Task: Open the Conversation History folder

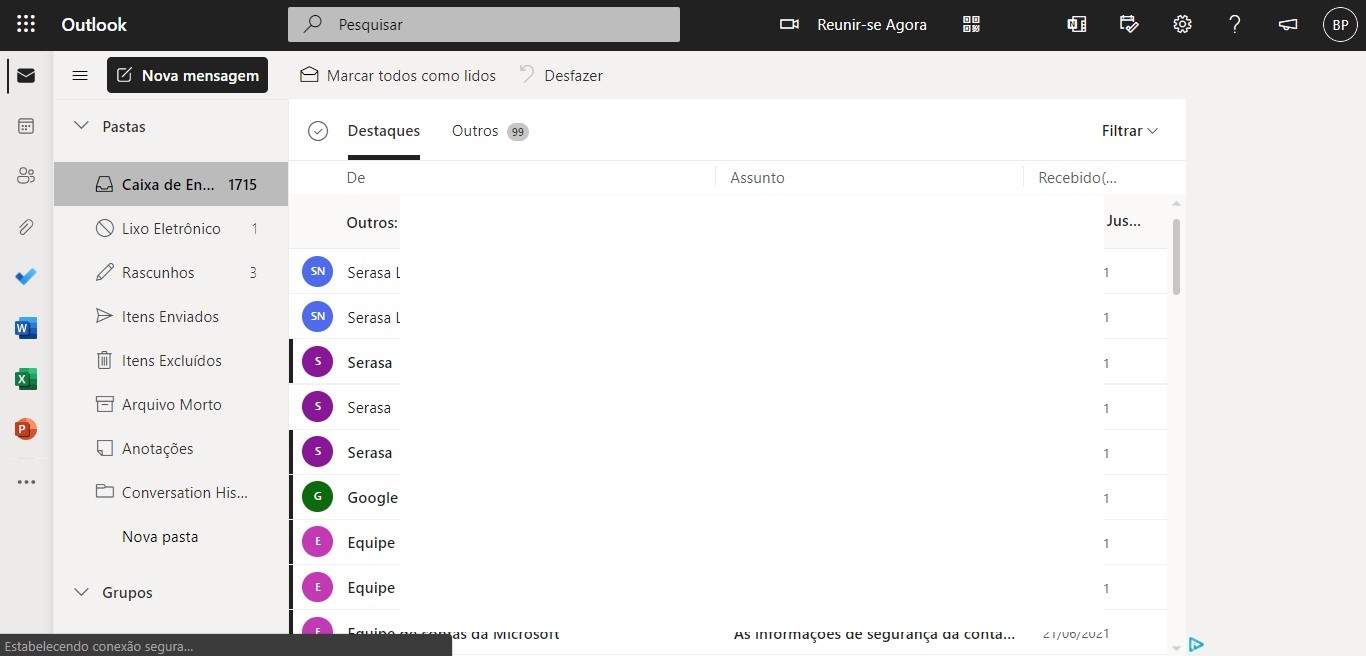Action: click(171, 492)
